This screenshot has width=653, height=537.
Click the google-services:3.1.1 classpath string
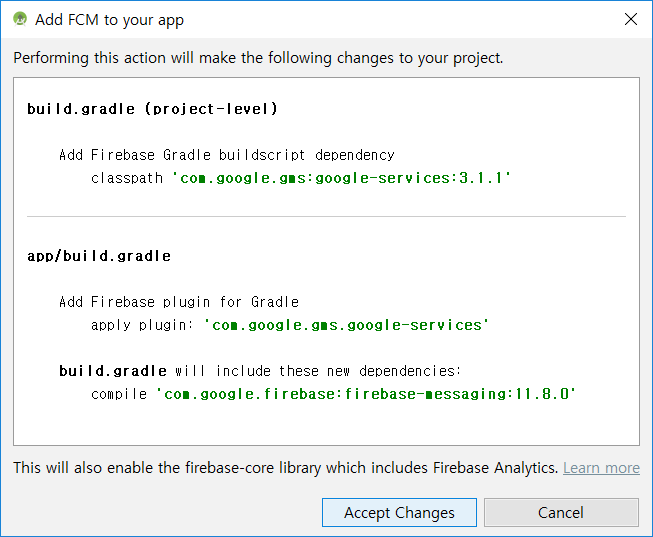pos(341,178)
